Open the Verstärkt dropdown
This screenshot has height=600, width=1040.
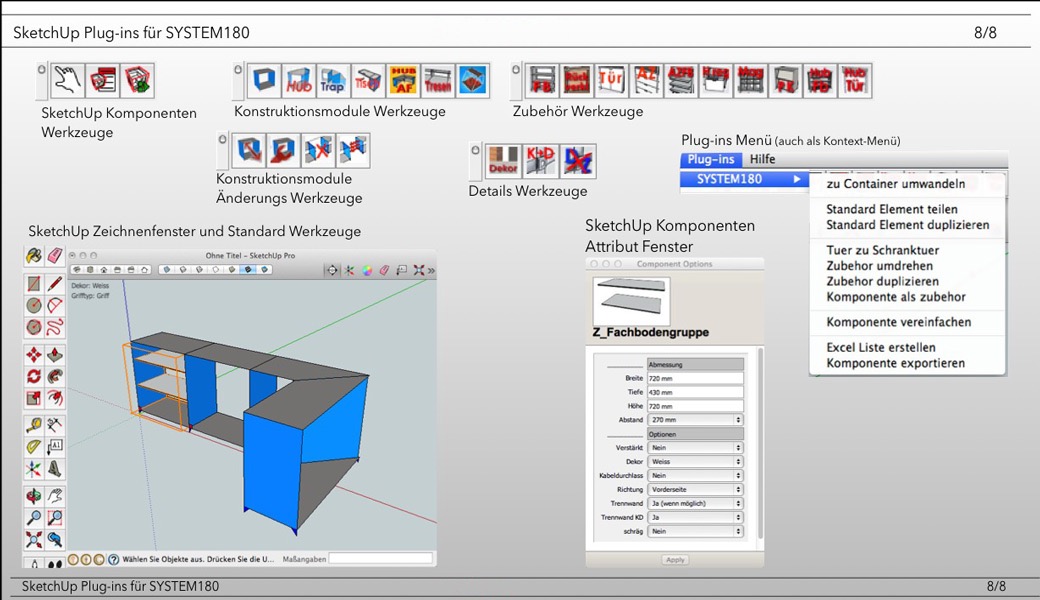click(695, 448)
